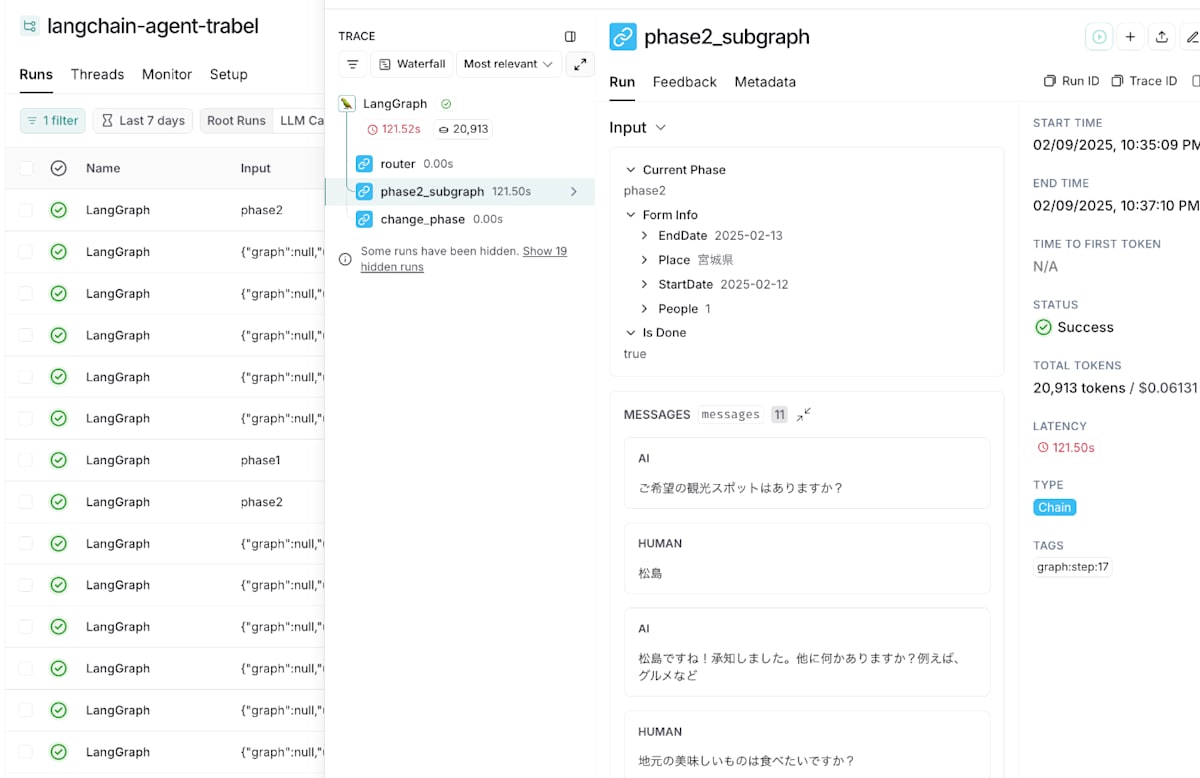
Task: Select the Root Runs segment
Action: (x=236, y=120)
